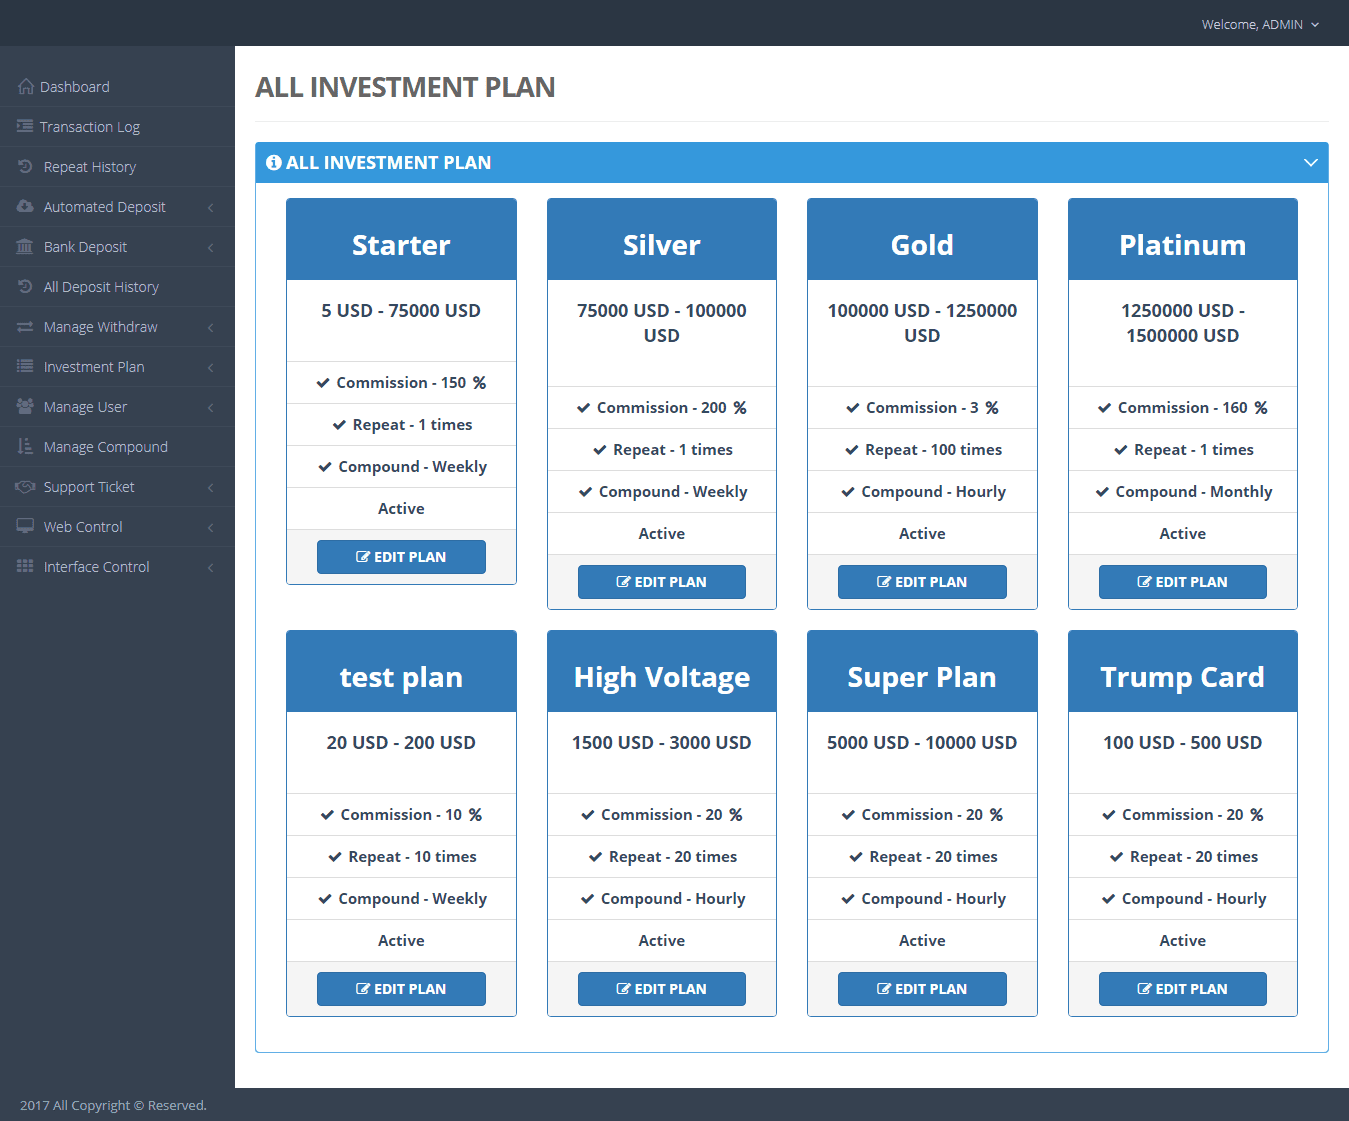Expand the Manage Withdraw submenu arrow
Screen dimensions: 1349x1121
[211, 327]
